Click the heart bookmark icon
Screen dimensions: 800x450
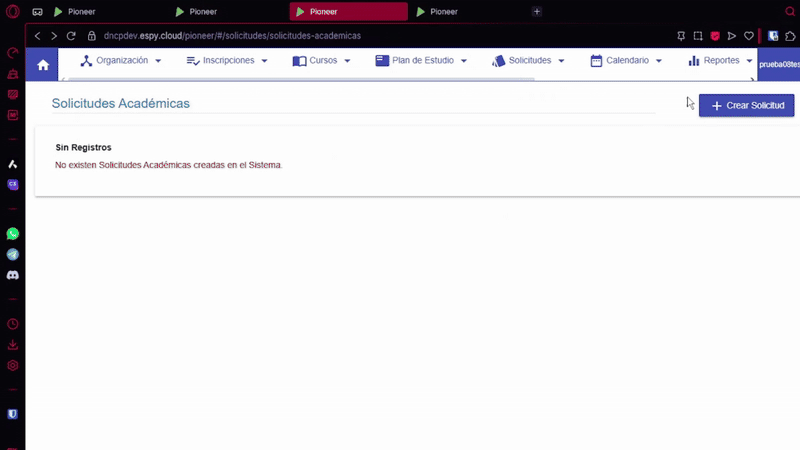(x=748, y=36)
